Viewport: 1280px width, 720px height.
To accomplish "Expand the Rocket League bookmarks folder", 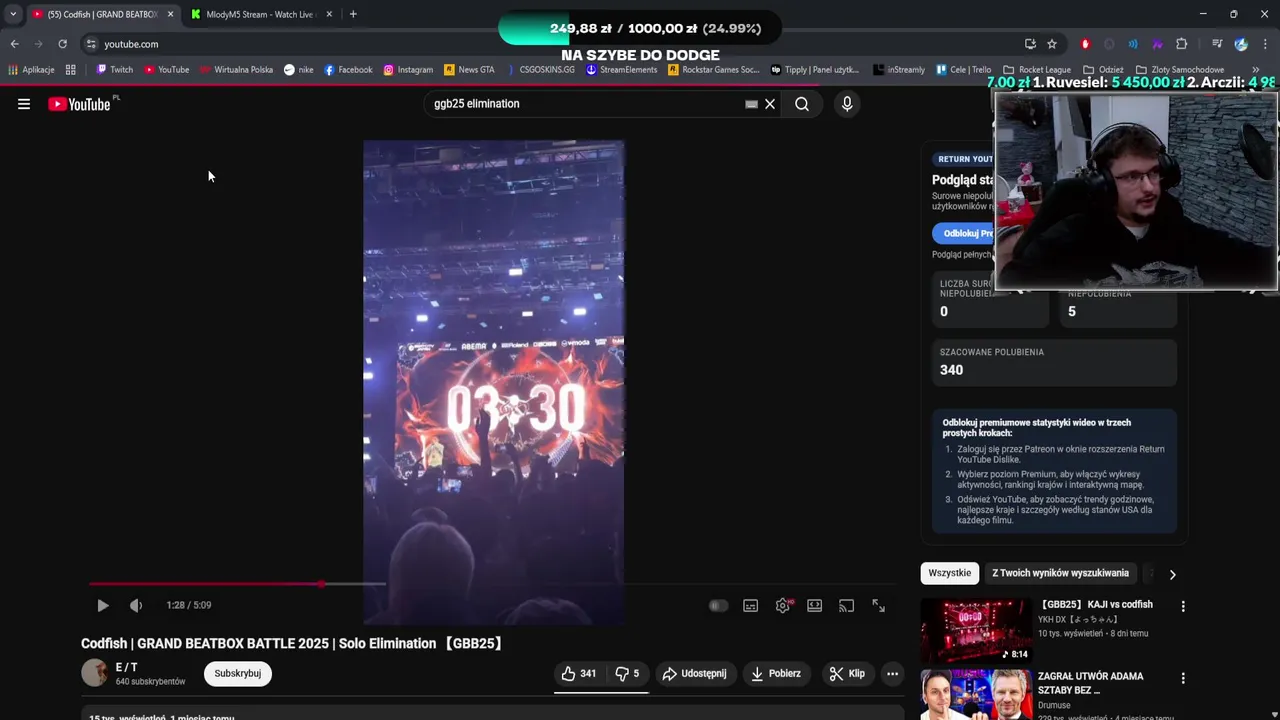I will pos(1037,70).
